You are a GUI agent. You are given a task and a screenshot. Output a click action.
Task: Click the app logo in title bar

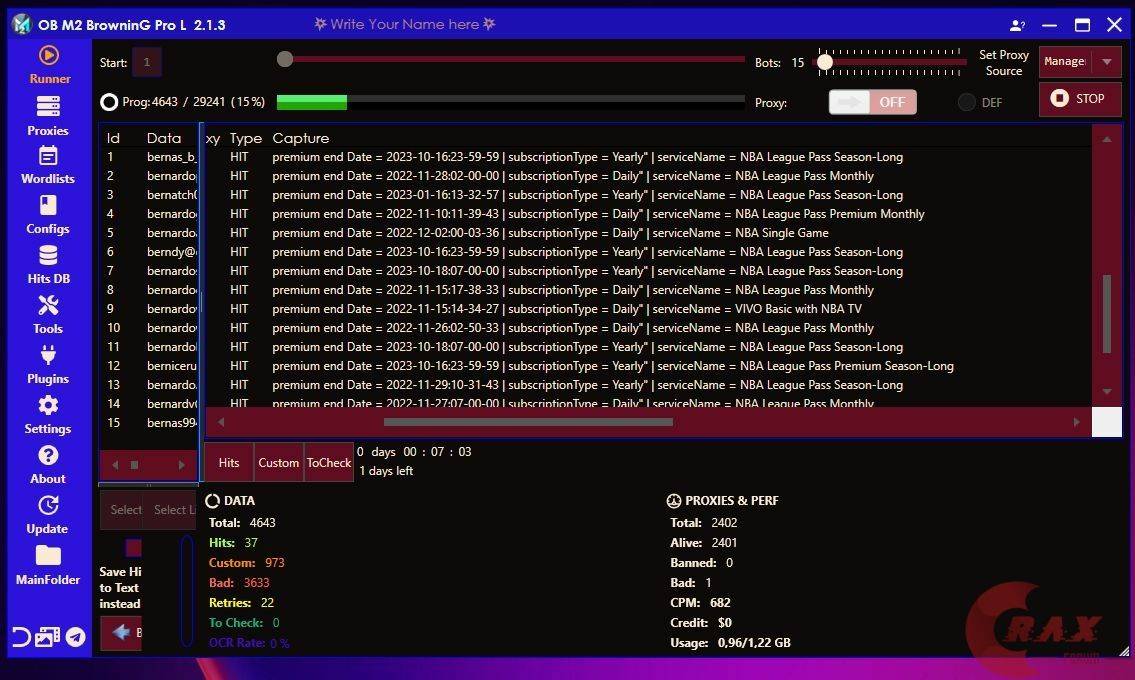(22, 25)
